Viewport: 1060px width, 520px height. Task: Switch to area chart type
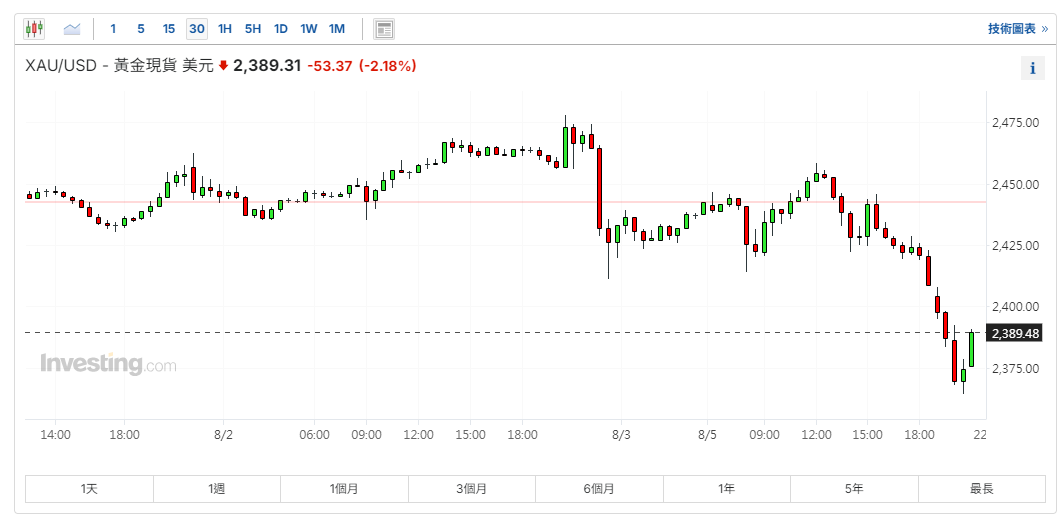[x=72, y=29]
